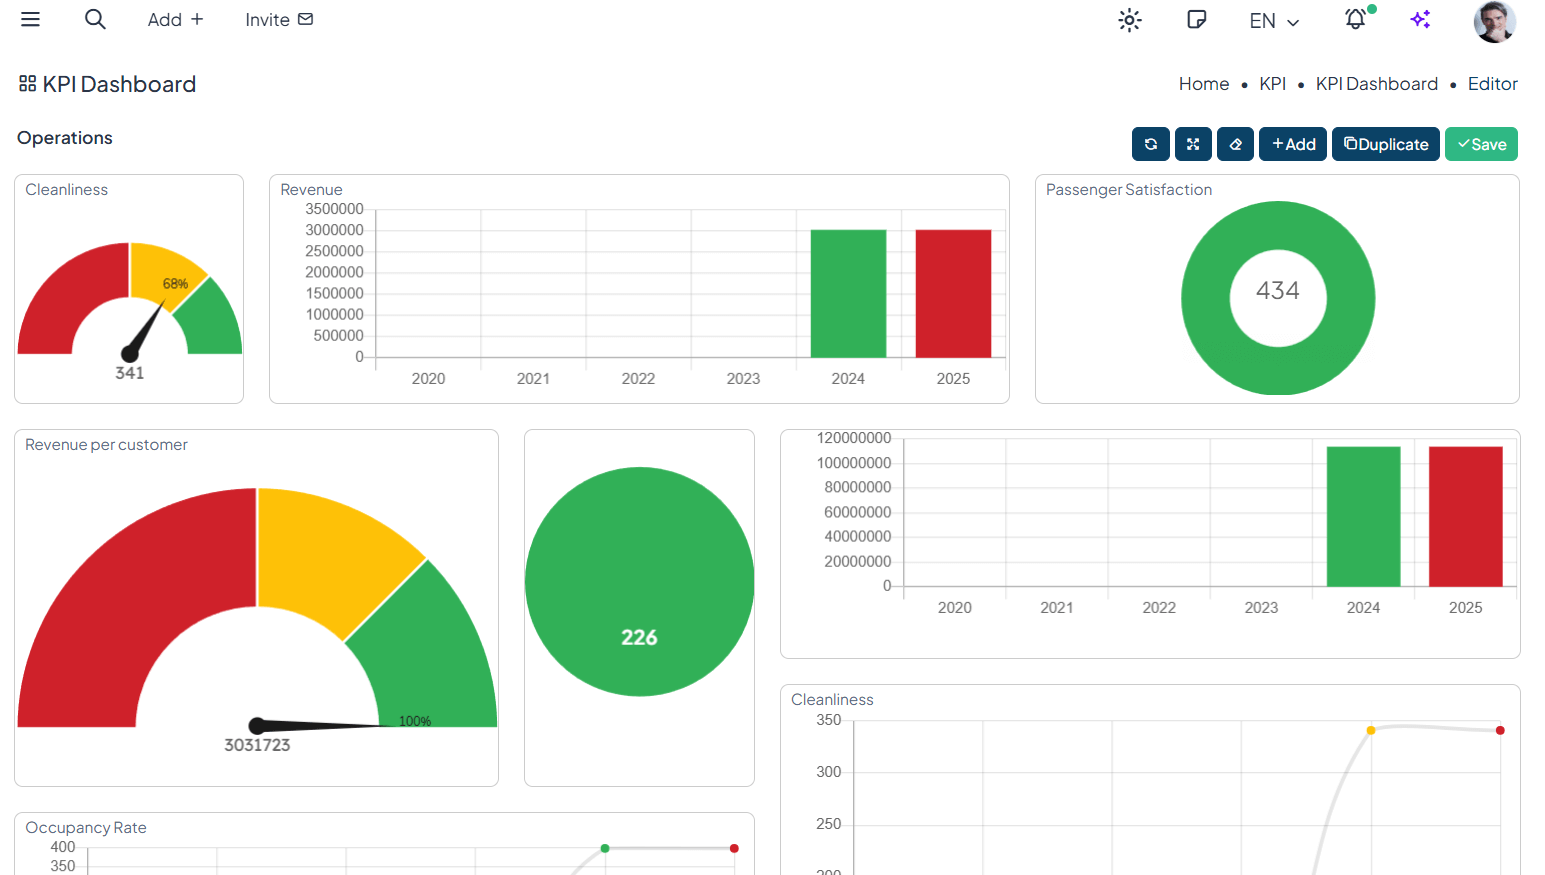
Task: Open the hamburger menu
Action: (x=30, y=20)
